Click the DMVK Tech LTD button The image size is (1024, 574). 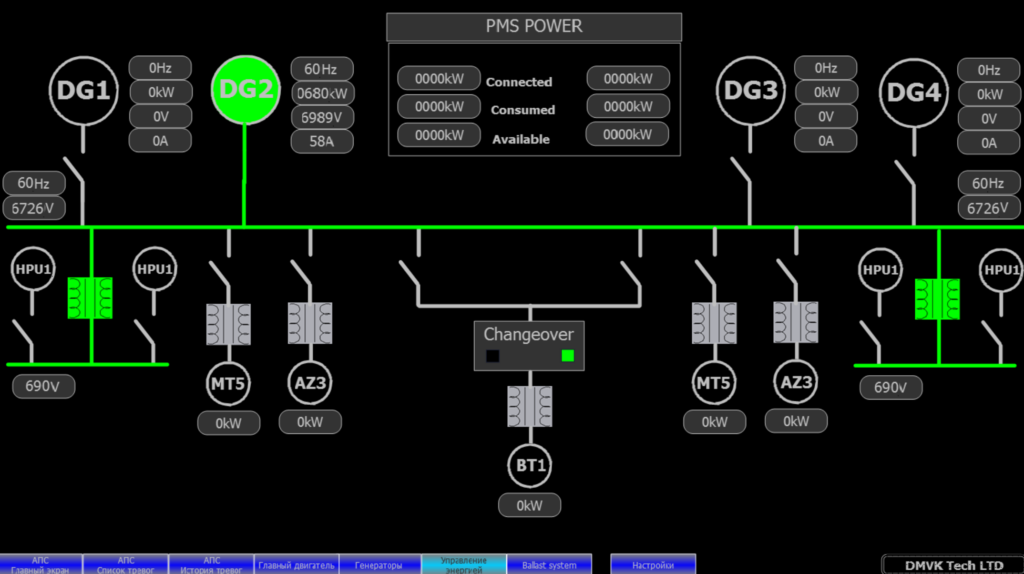(952, 565)
